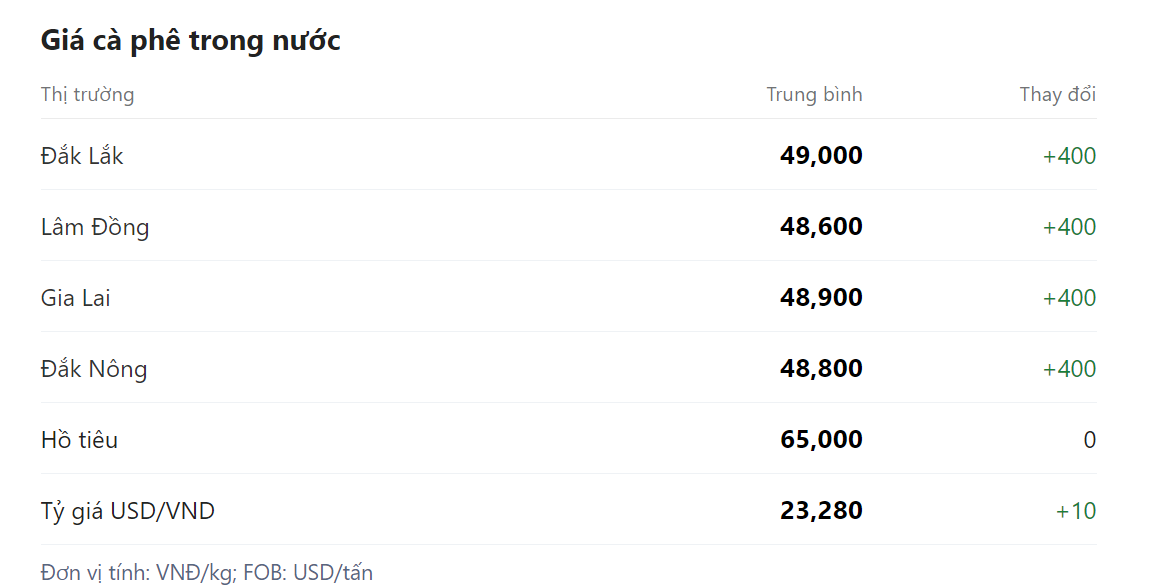Select the Đắk Nông market name
The image size is (1170, 587).
point(94,369)
